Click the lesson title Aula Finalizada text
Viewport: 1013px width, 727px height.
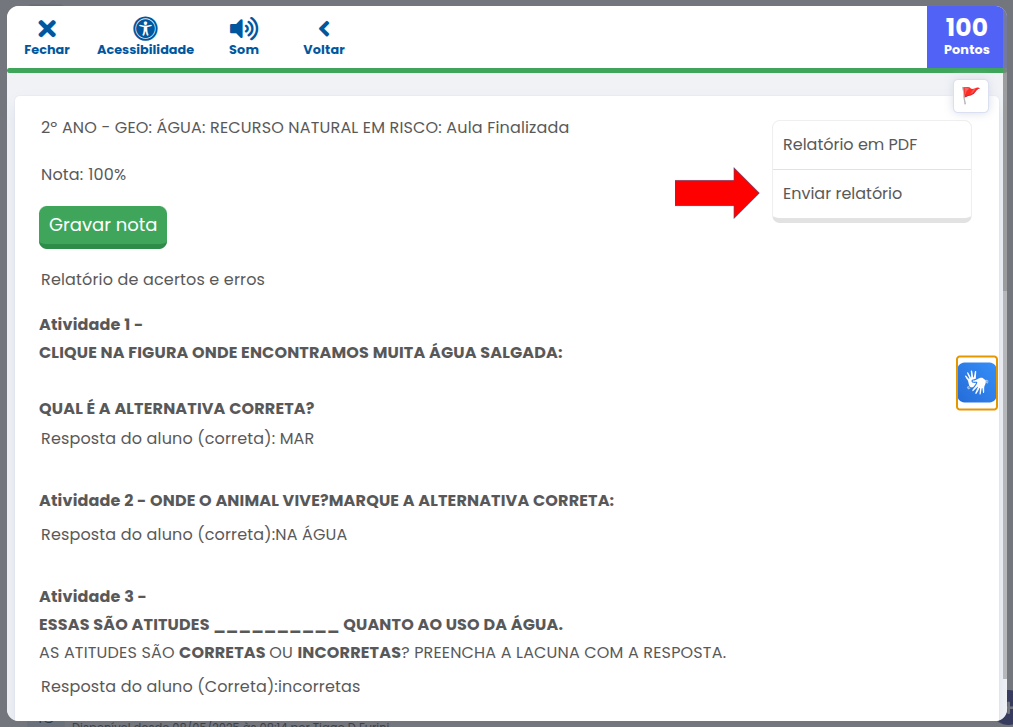(304, 127)
